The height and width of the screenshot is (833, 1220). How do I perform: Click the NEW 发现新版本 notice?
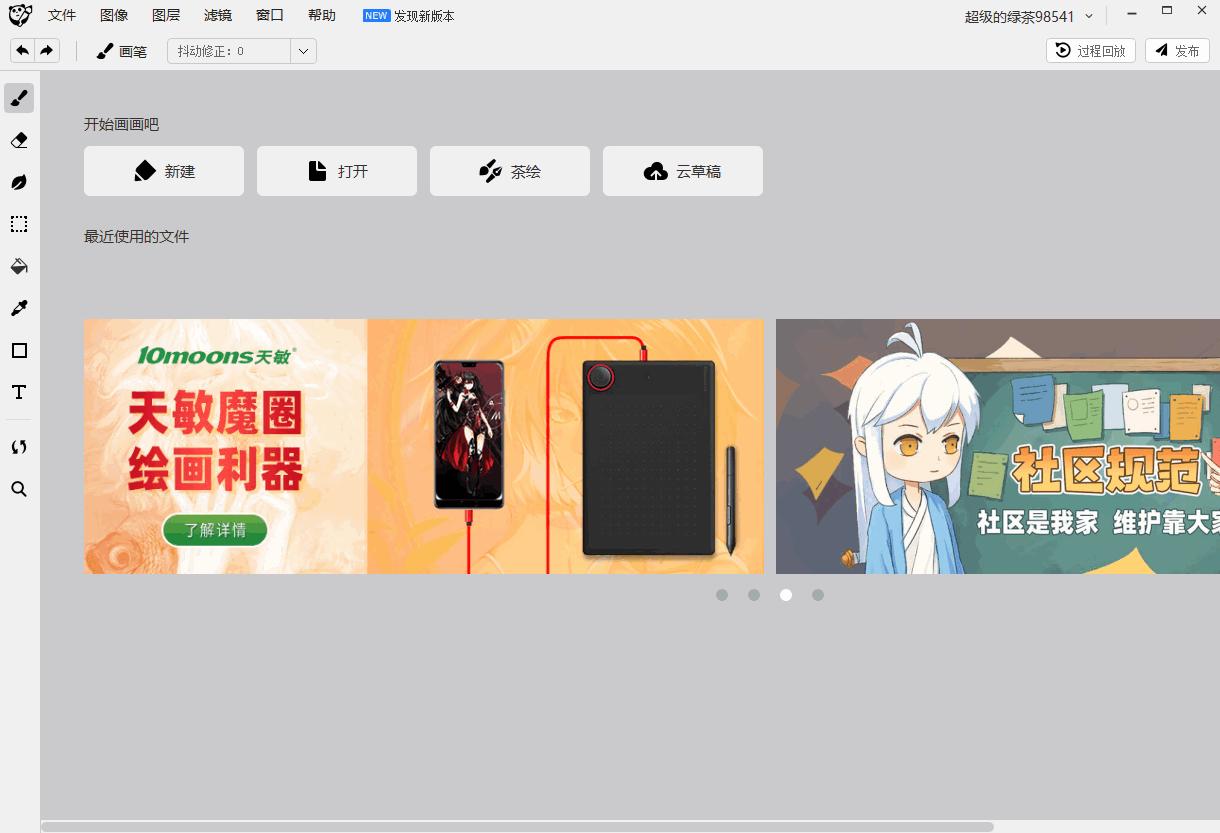coord(409,16)
